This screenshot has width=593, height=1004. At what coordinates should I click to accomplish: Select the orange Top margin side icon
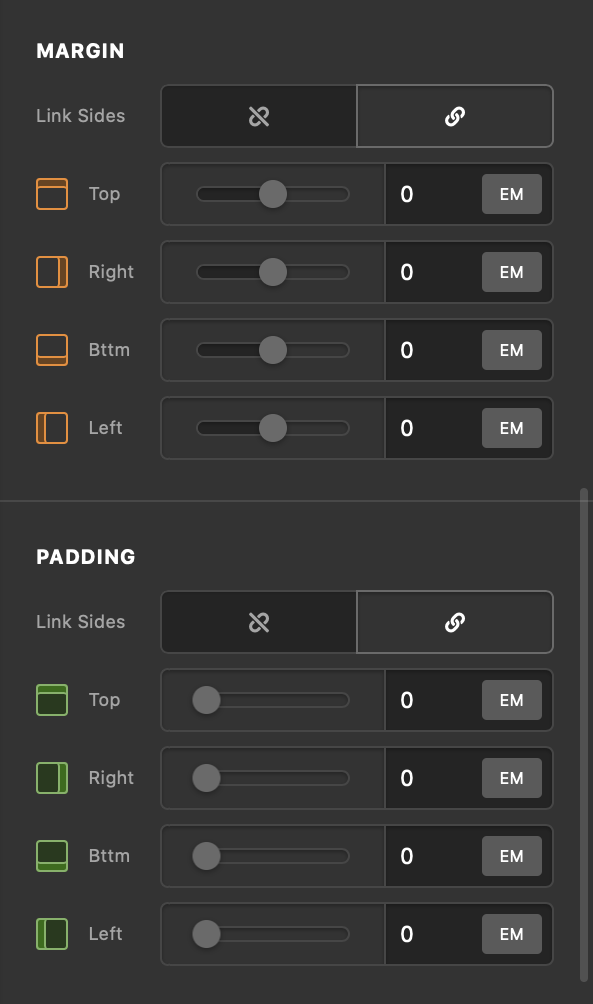point(51,194)
